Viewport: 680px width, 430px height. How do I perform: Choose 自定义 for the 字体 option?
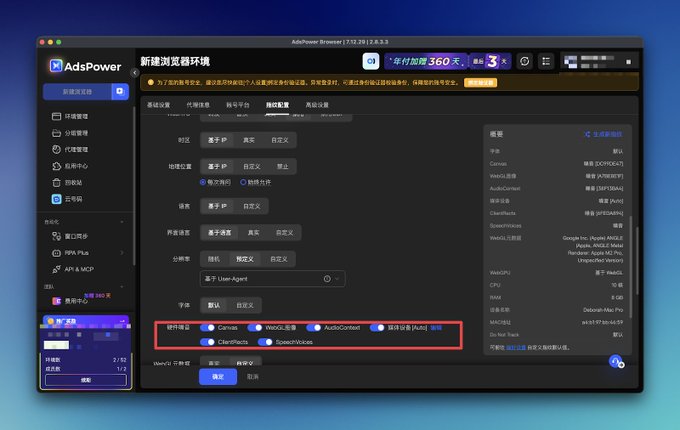(x=245, y=305)
